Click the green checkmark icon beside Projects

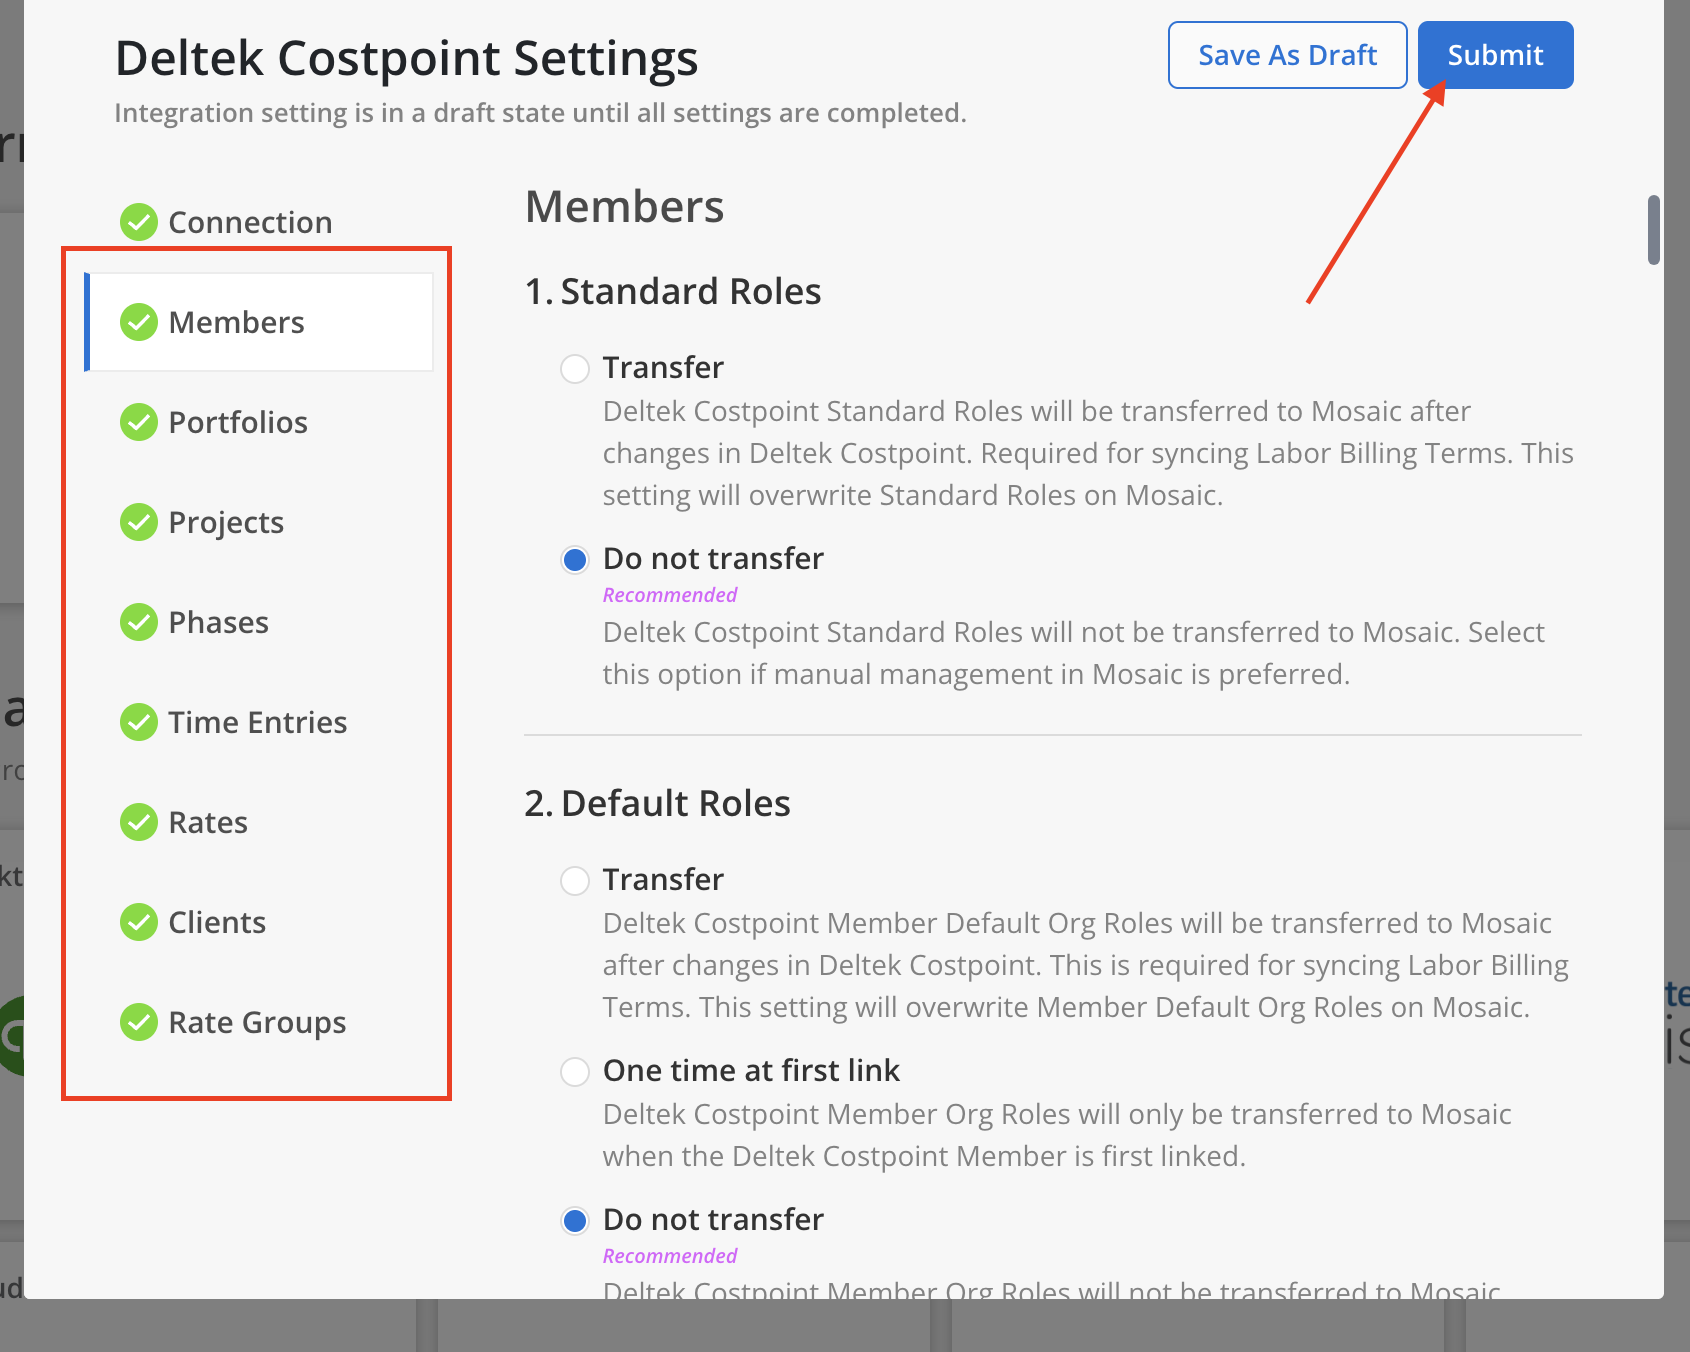coord(139,522)
